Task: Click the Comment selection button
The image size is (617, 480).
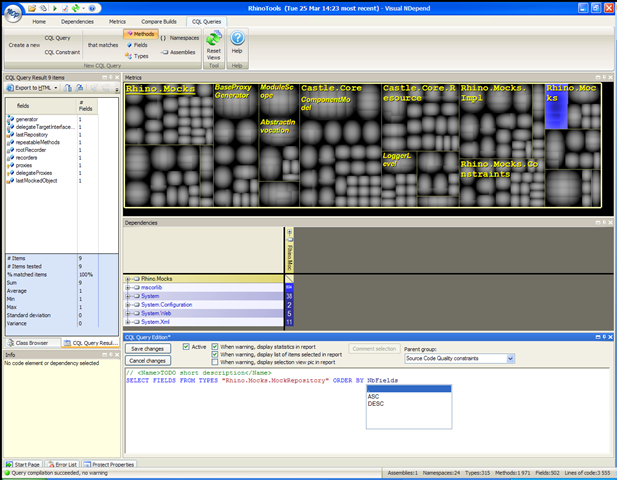Action: pos(374,349)
